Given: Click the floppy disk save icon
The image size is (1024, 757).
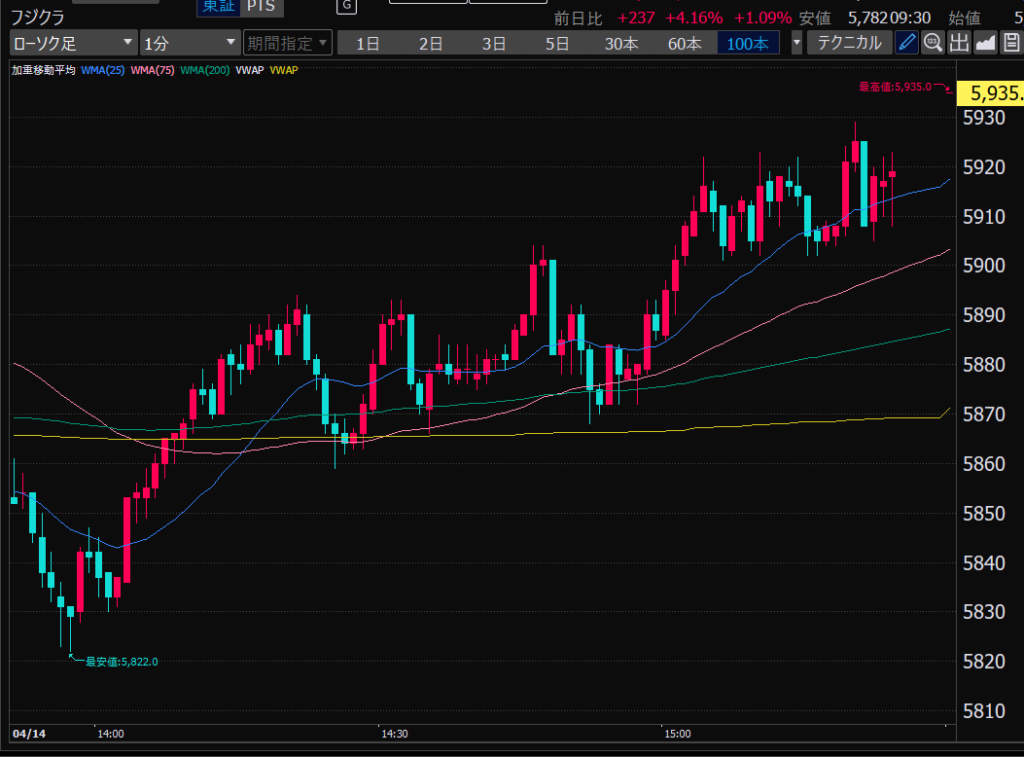Looking at the screenshot, I should pyautogui.click(x=1011, y=42).
